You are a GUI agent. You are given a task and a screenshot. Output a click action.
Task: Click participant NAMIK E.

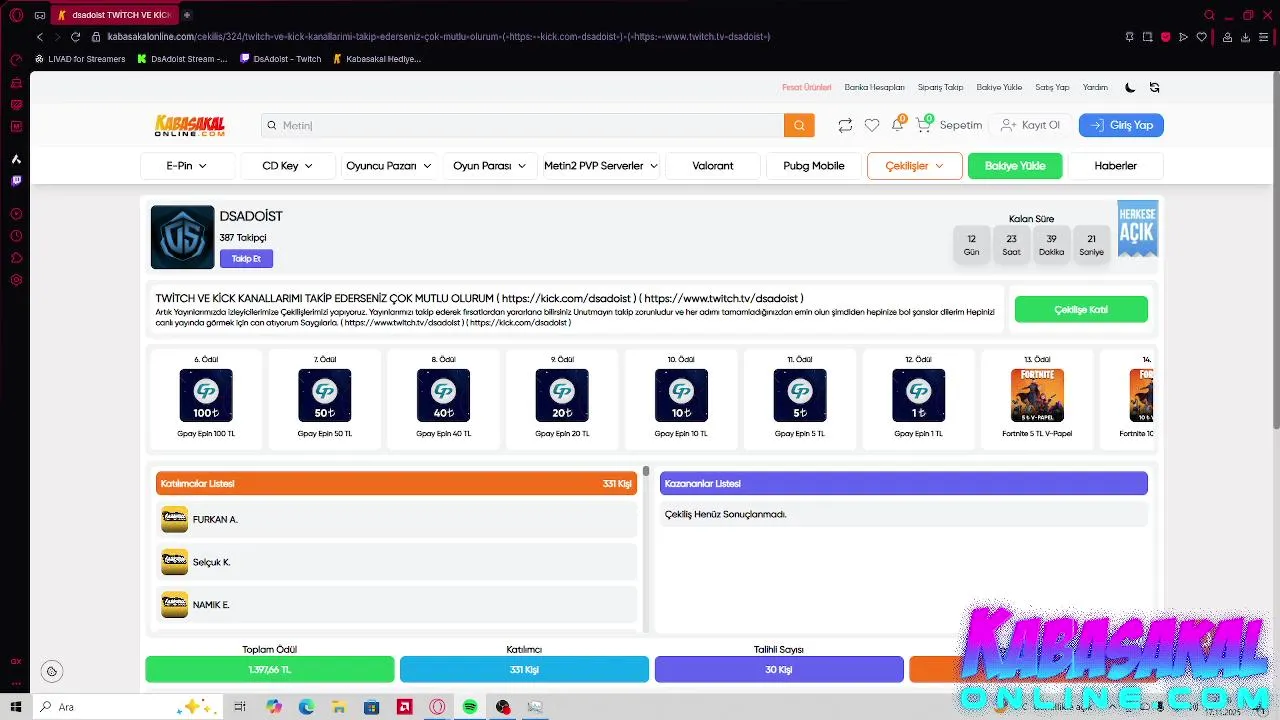[x=396, y=605]
